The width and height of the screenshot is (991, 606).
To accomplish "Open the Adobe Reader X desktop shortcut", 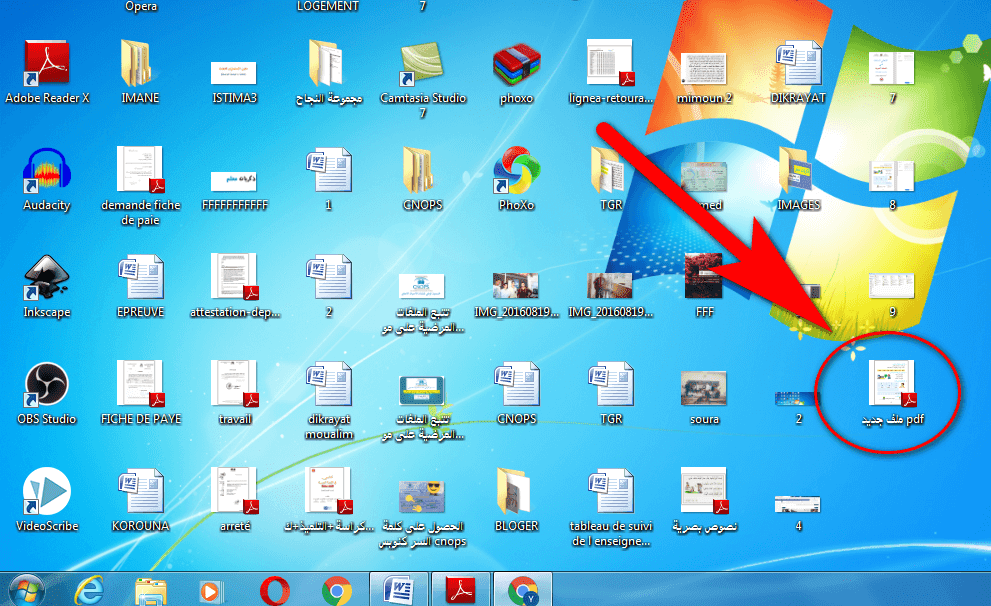I will coord(46,63).
